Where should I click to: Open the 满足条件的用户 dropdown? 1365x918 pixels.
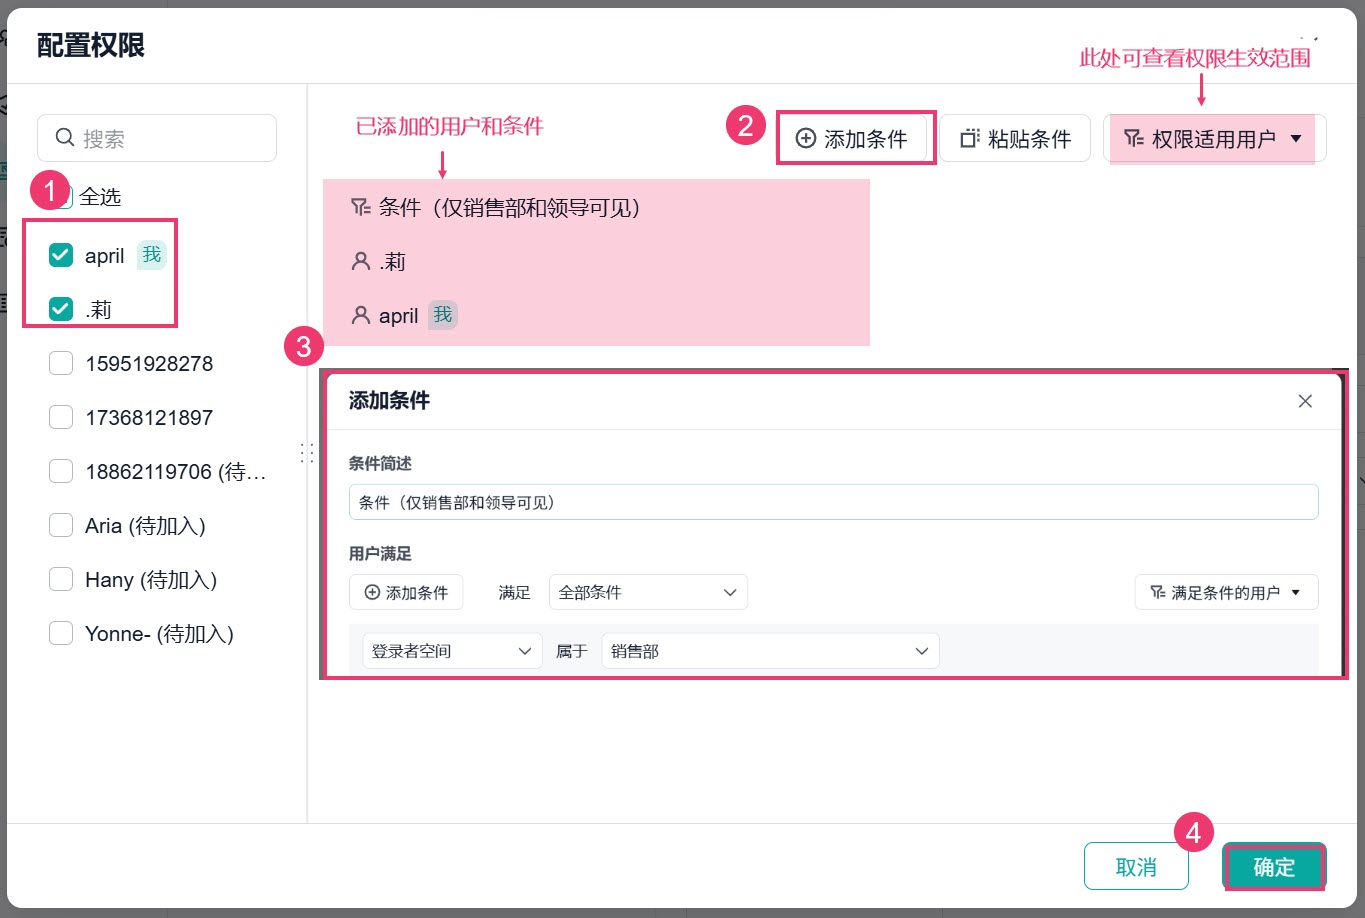pos(1226,592)
